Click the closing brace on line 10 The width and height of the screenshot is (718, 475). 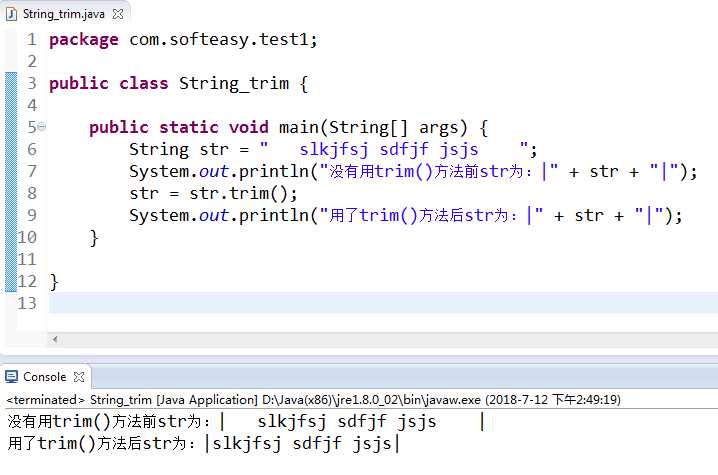point(94,238)
